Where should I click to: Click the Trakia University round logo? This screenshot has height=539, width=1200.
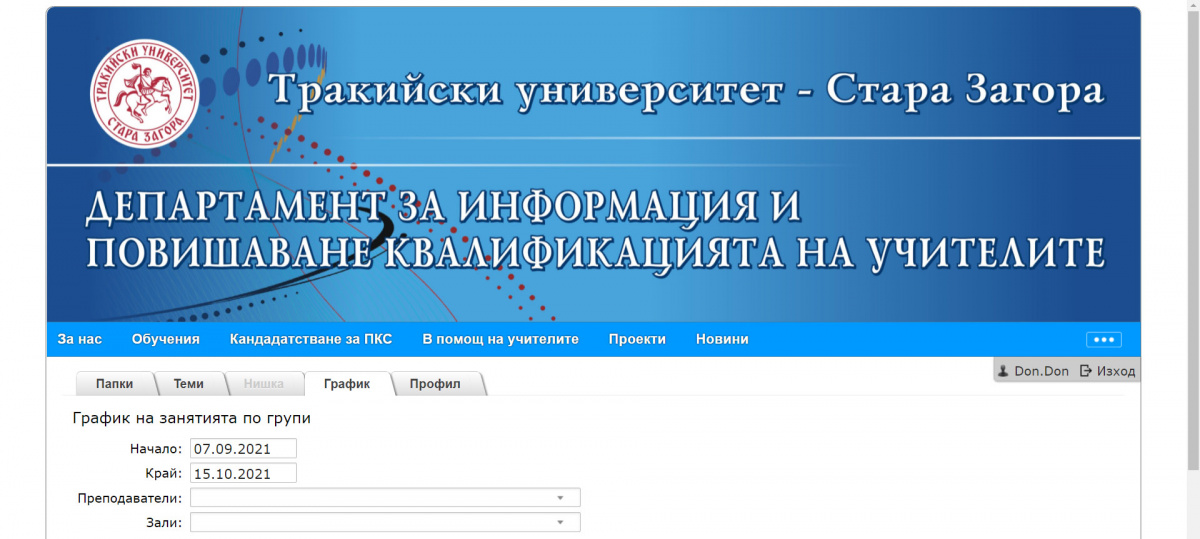pyautogui.click(x=145, y=94)
